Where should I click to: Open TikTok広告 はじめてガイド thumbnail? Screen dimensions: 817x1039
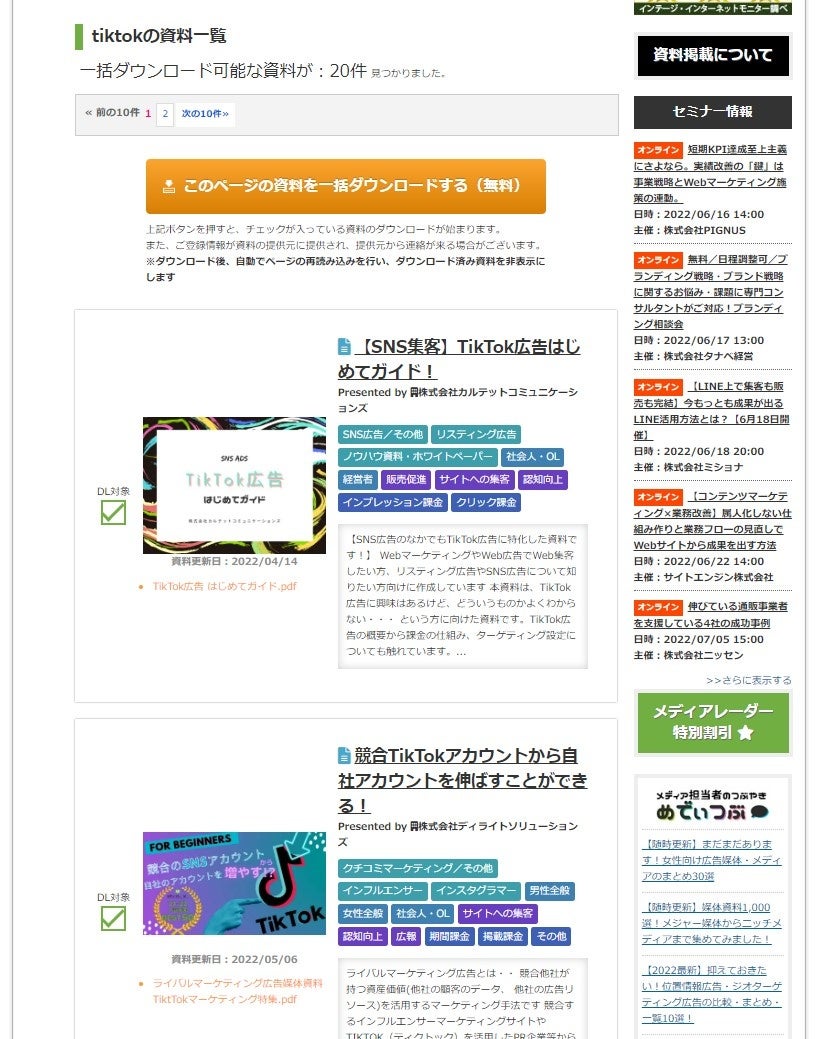pos(235,485)
